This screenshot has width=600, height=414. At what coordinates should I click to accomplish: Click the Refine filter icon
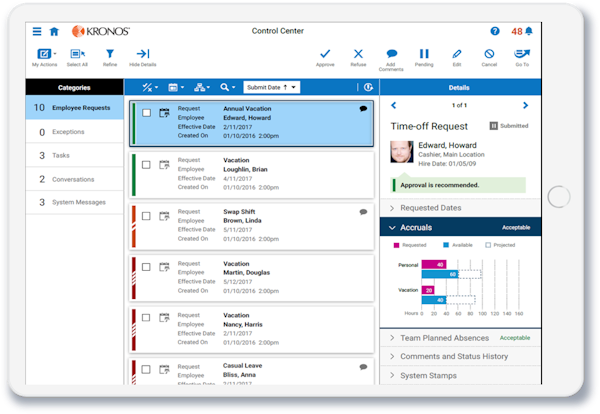(x=109, y=55)
